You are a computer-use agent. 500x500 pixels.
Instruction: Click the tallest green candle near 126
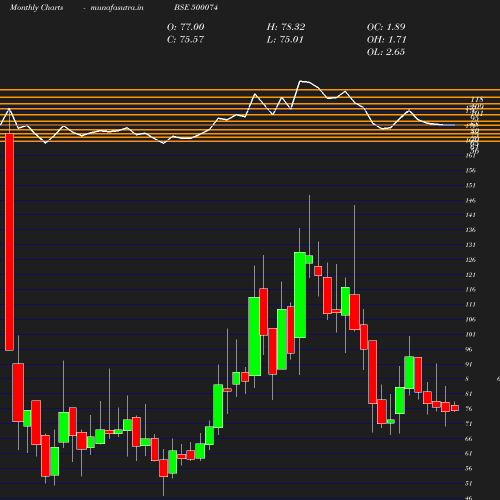(300, 295)
